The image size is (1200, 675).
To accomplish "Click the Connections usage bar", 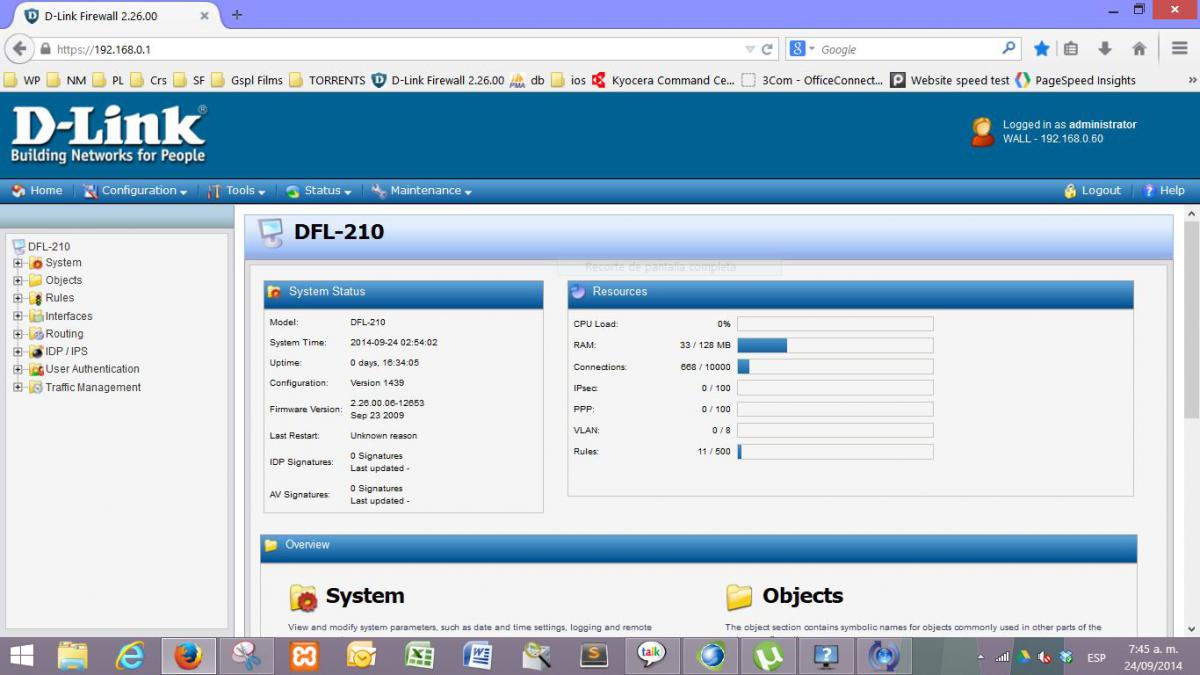I will pyautogui.click(x=835, y=367).
